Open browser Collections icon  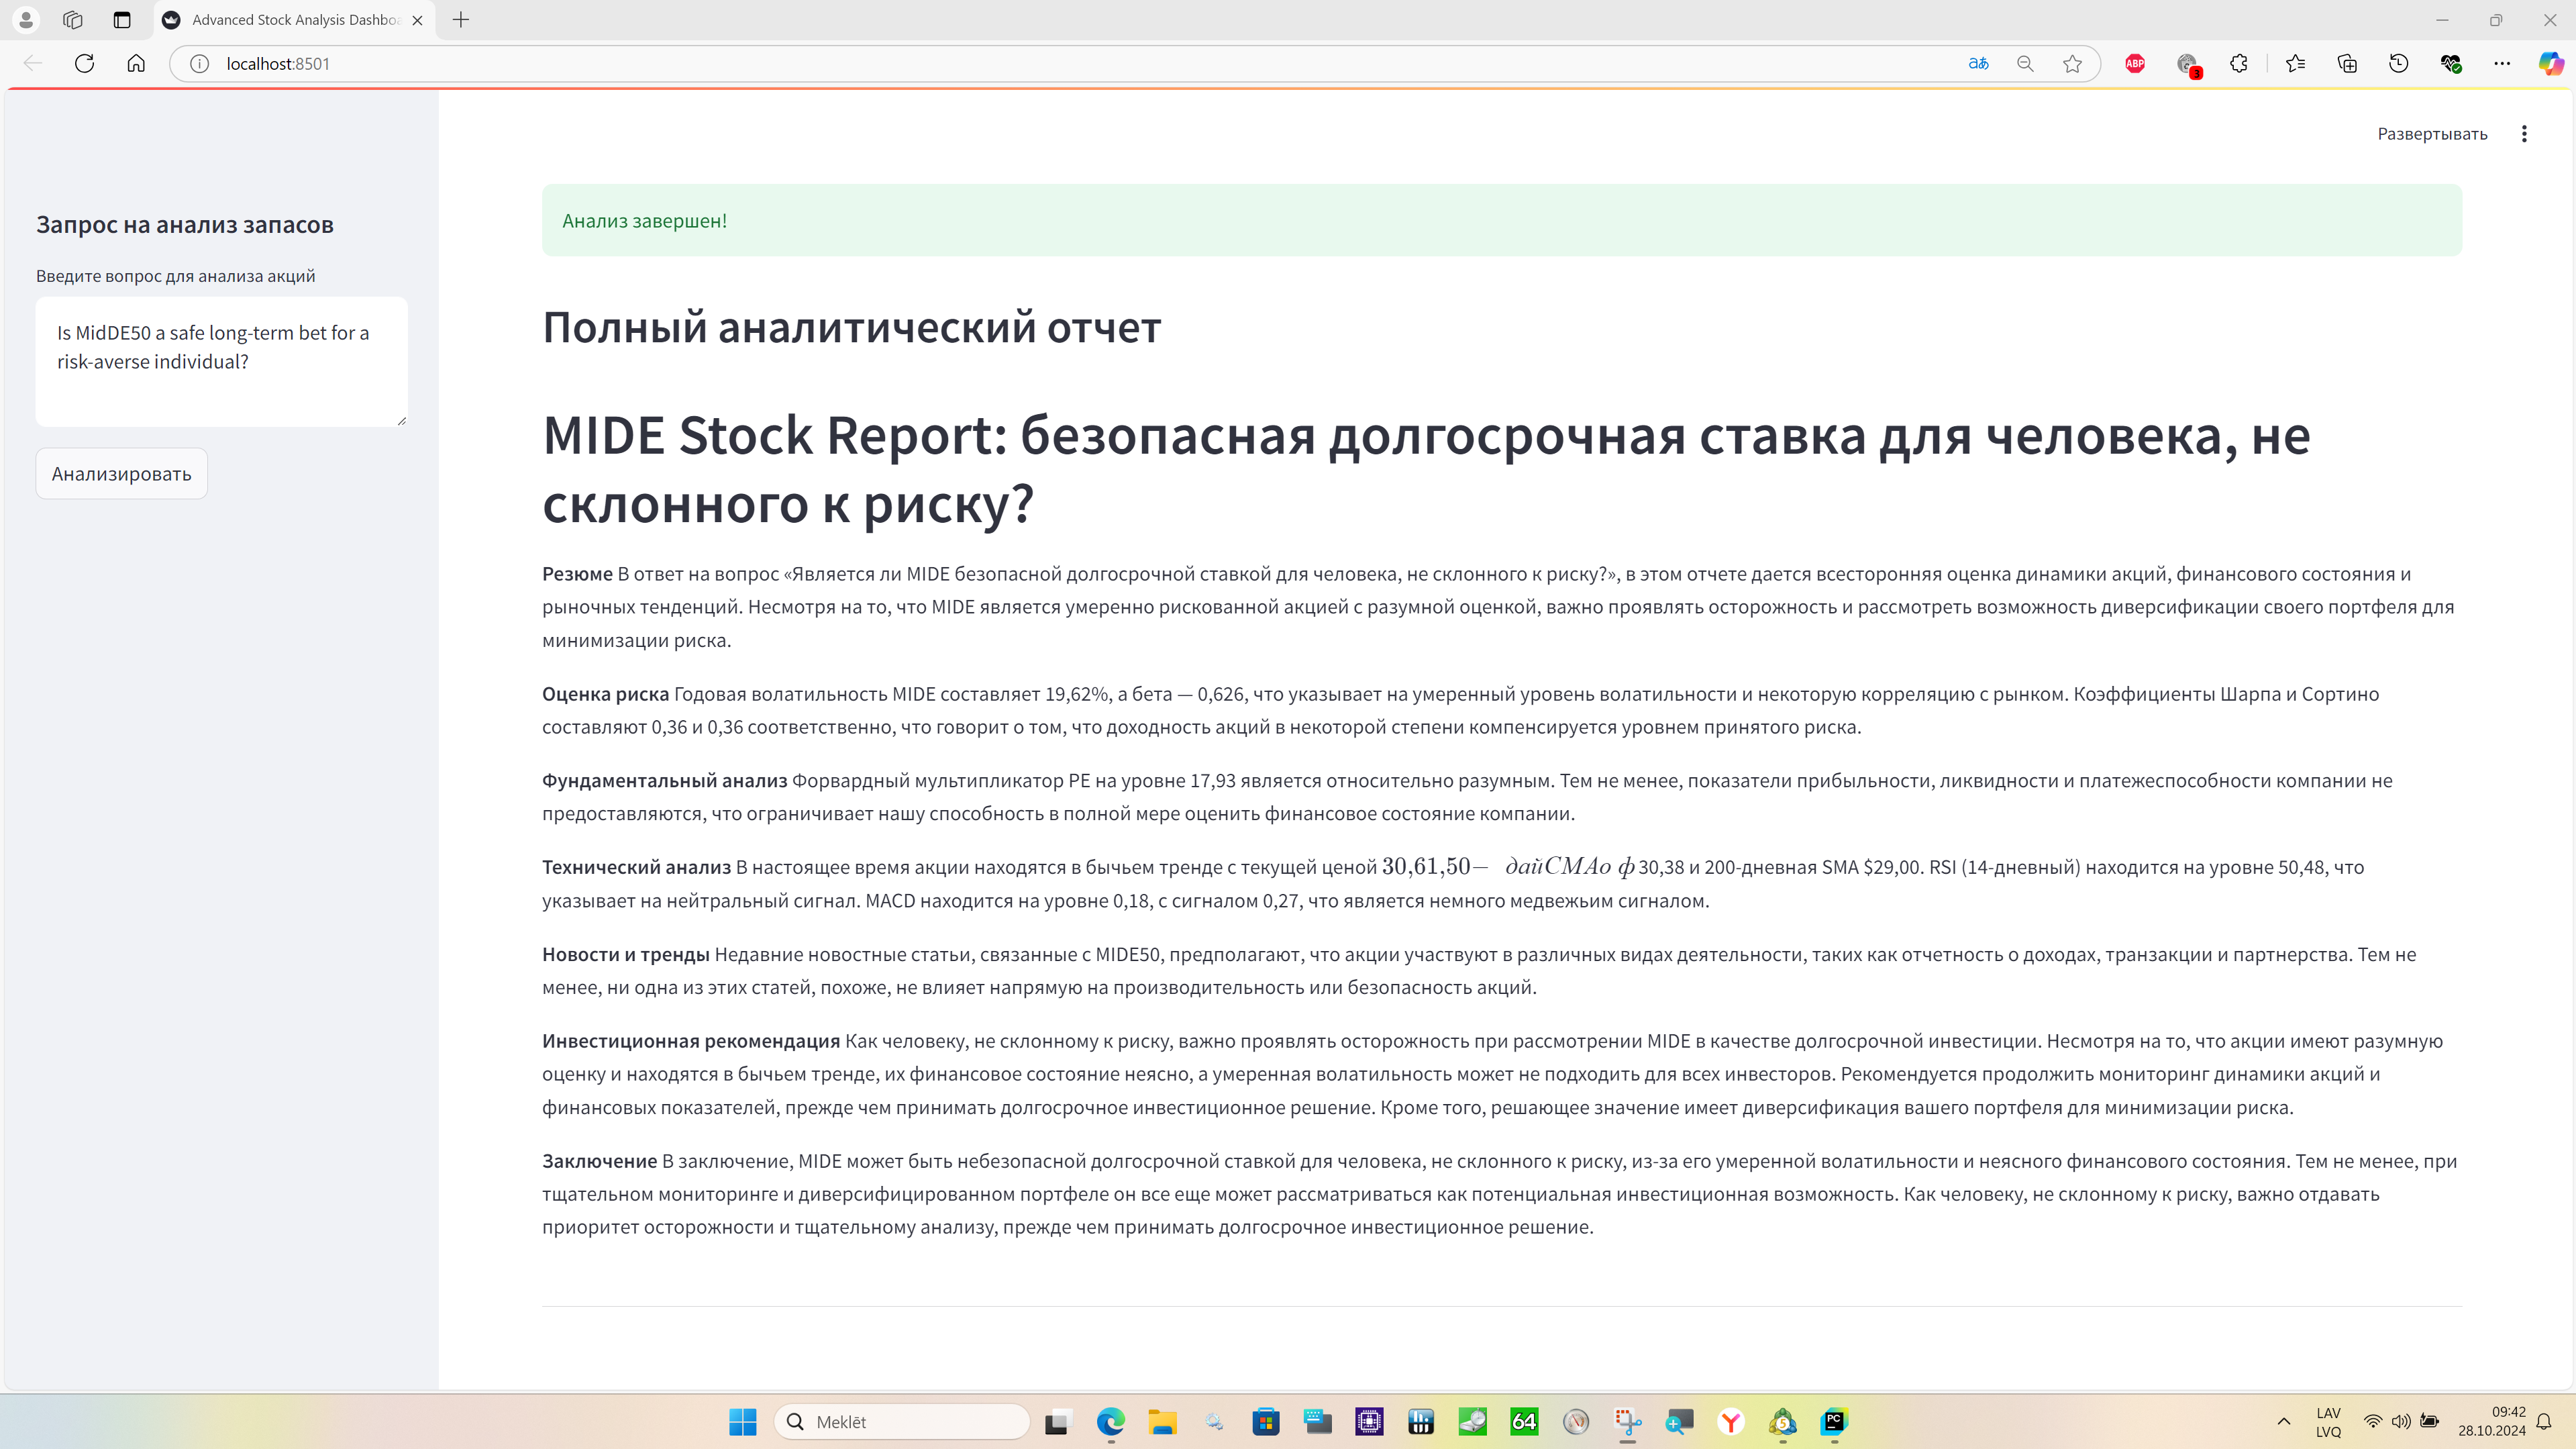tap(2347, 64)
